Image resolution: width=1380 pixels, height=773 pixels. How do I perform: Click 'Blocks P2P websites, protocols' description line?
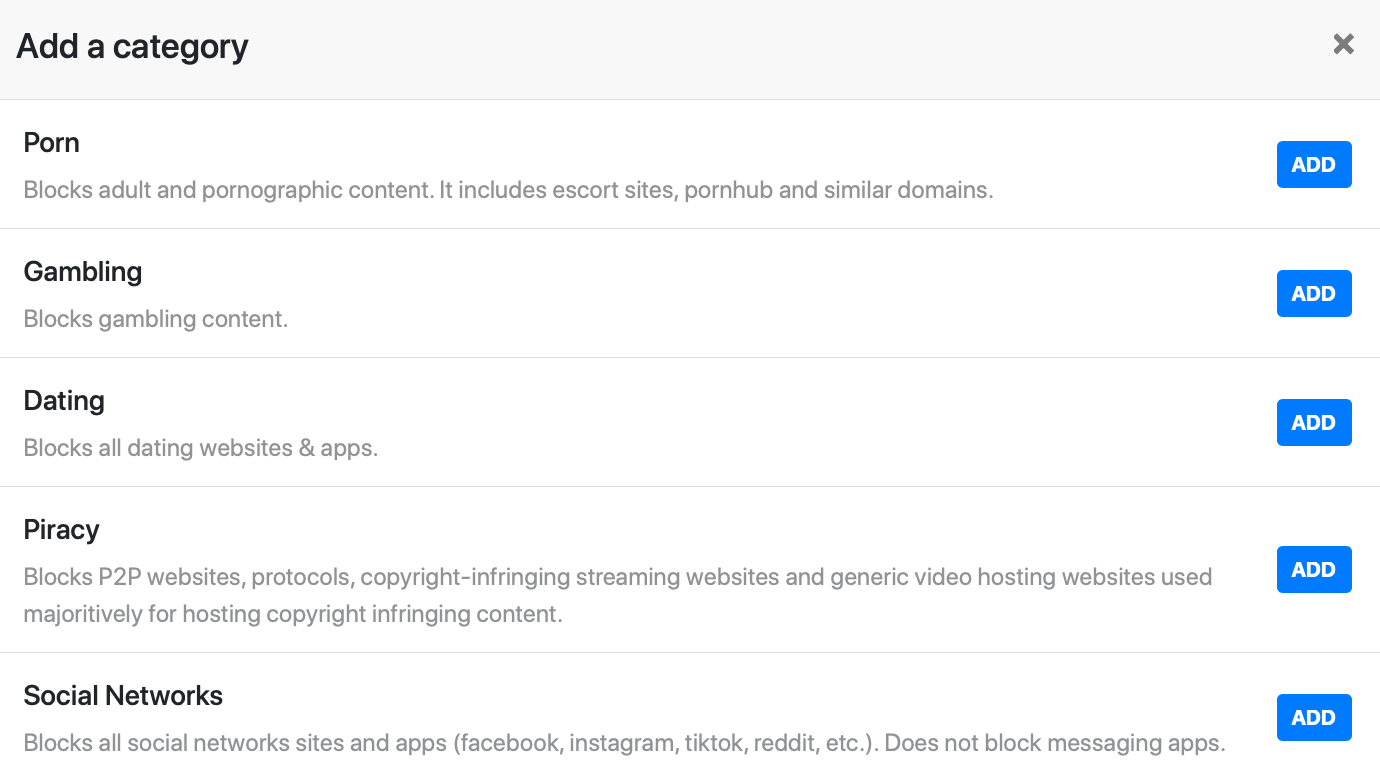(x=617, y=577)
